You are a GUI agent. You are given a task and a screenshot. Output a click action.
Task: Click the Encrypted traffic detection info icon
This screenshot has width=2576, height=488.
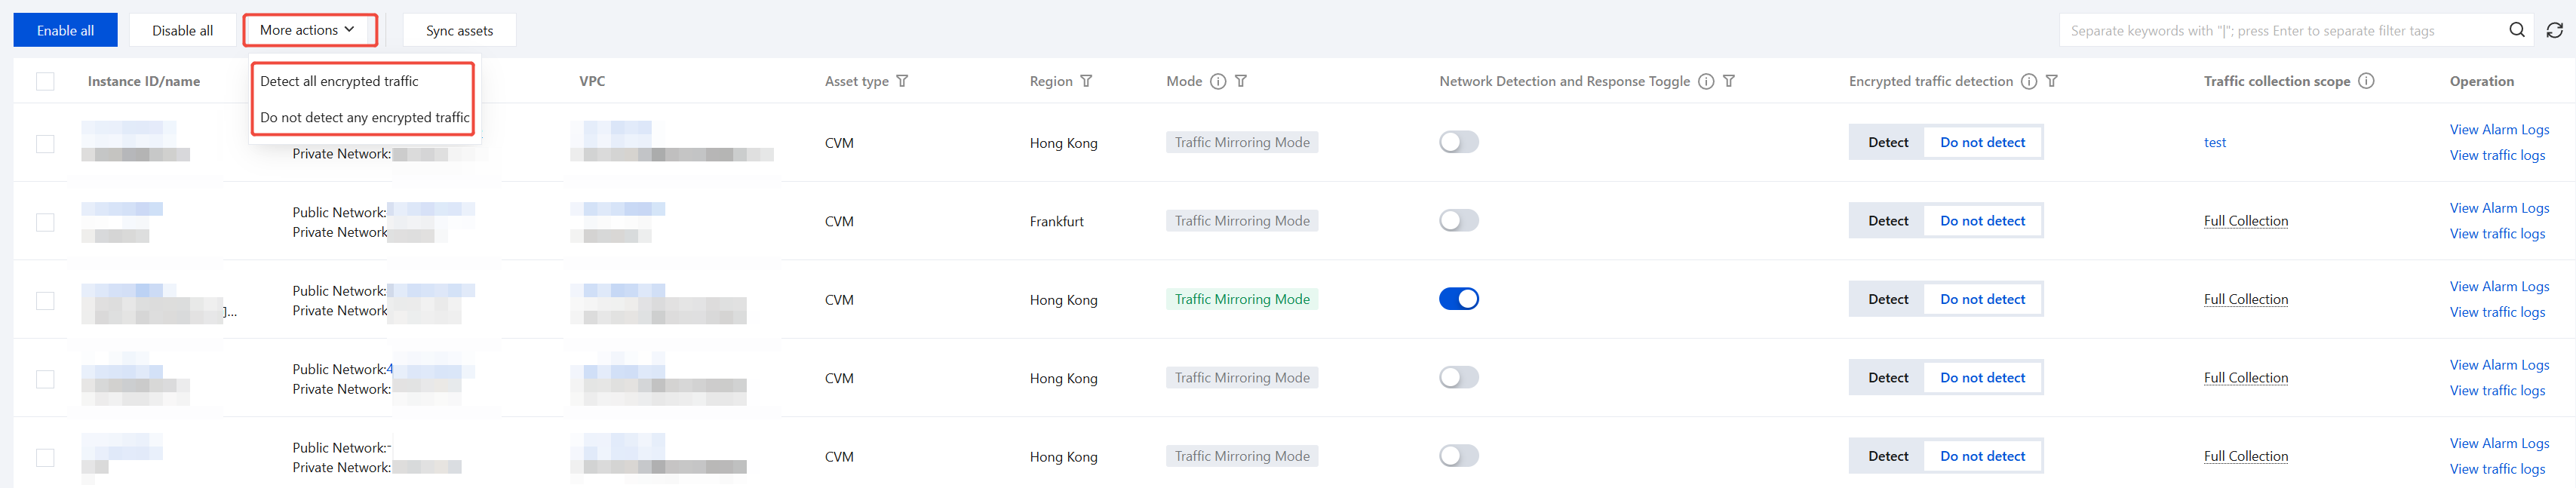[2028, 81]
